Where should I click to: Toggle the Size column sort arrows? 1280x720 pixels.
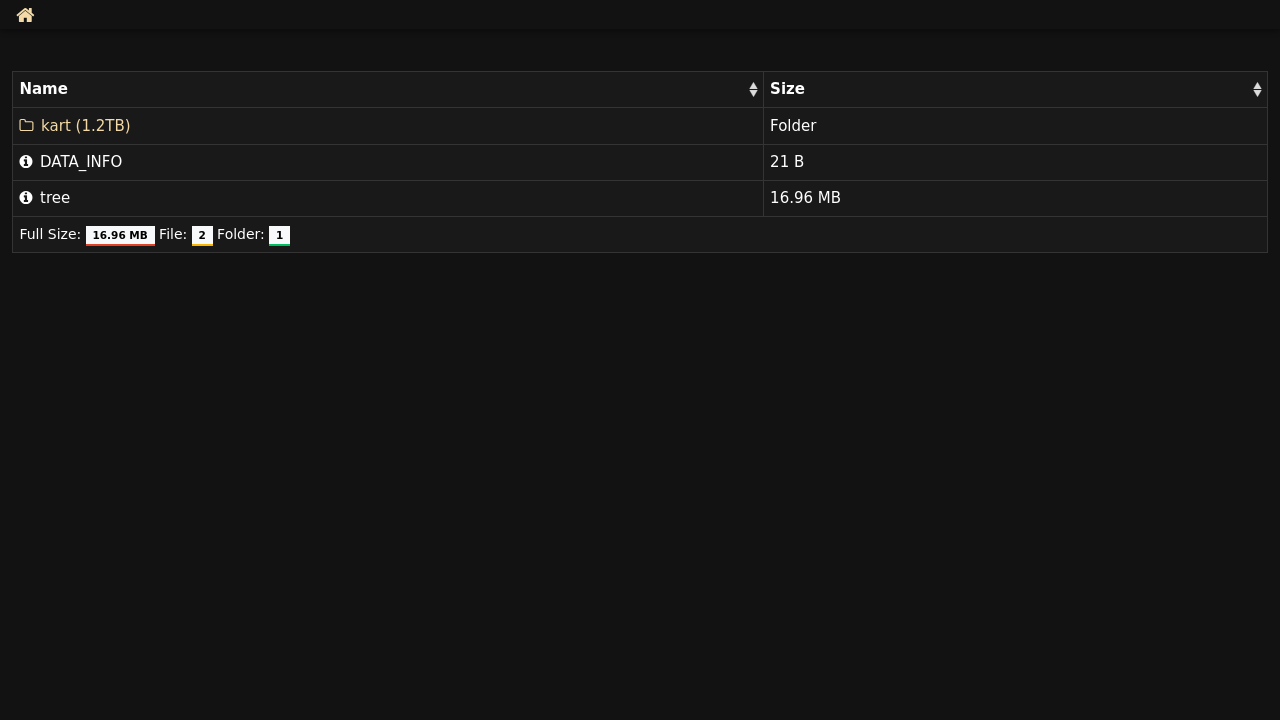1257,90
